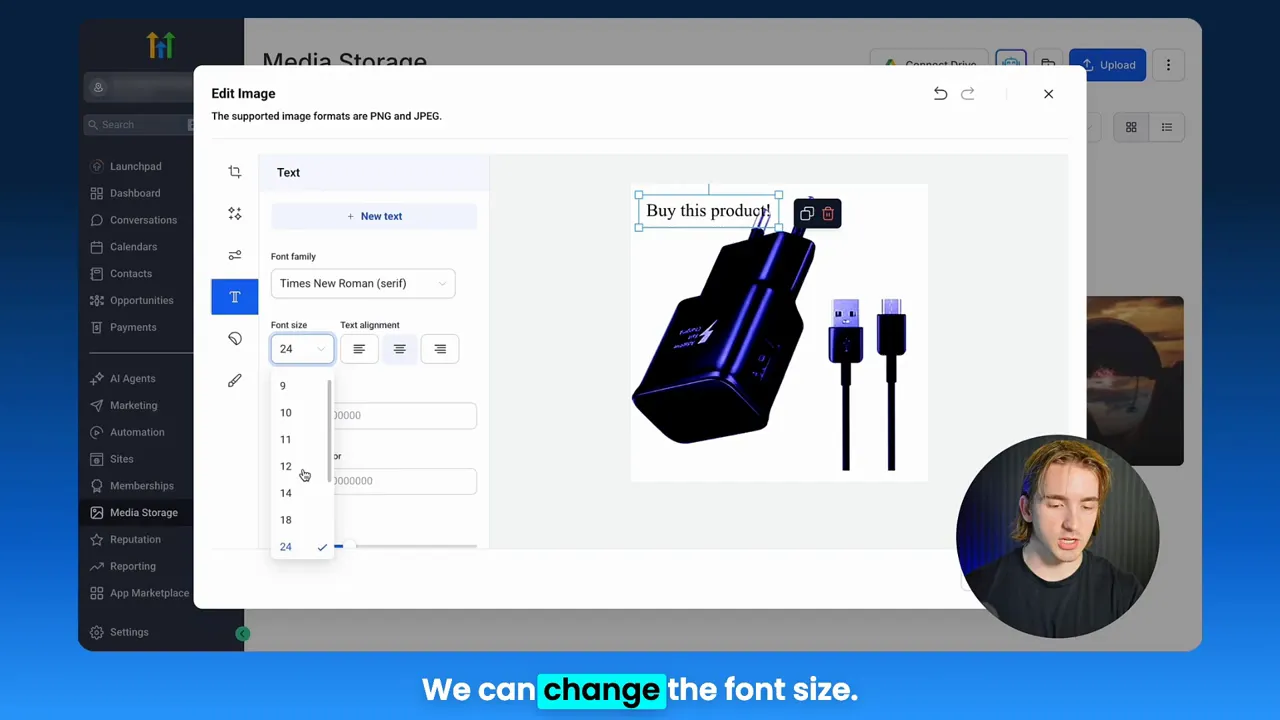Open Reputation in sidebar
Screen dimensions: 1280x720
(x=135, y=540)
